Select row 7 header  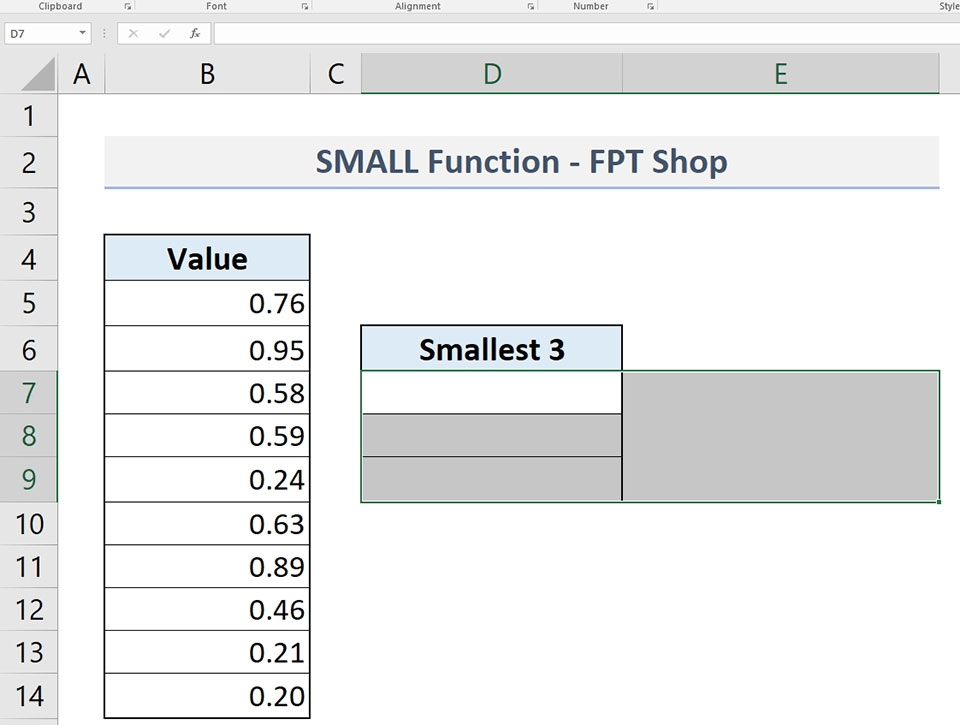[28, 393]
